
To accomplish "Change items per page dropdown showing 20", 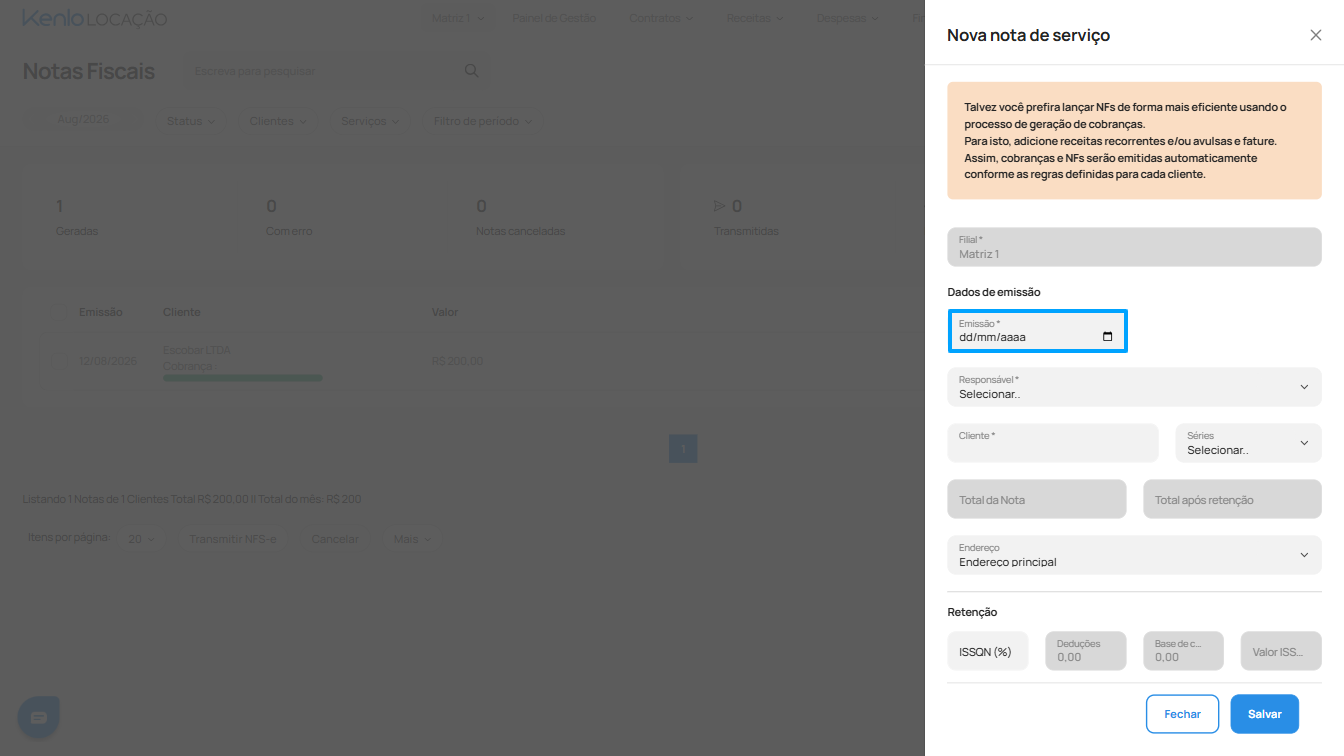I will pyautogui.click(x=142, y=539).
